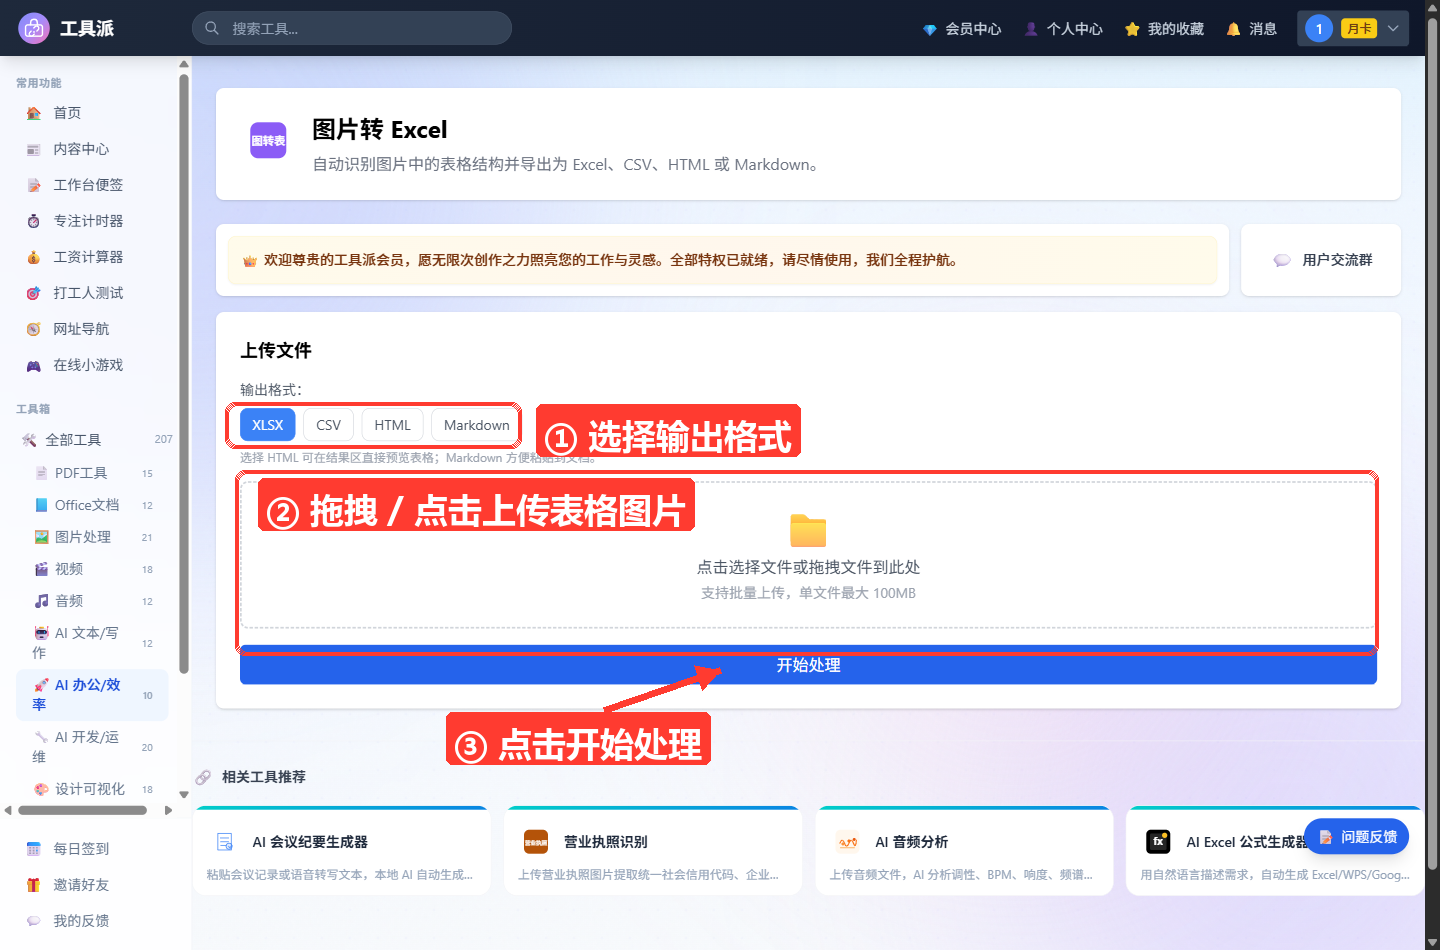The height and width of the screenshot is (950, 1440).
Task: Click the folder icon in the upload area
Action: [x=808, y=530]
